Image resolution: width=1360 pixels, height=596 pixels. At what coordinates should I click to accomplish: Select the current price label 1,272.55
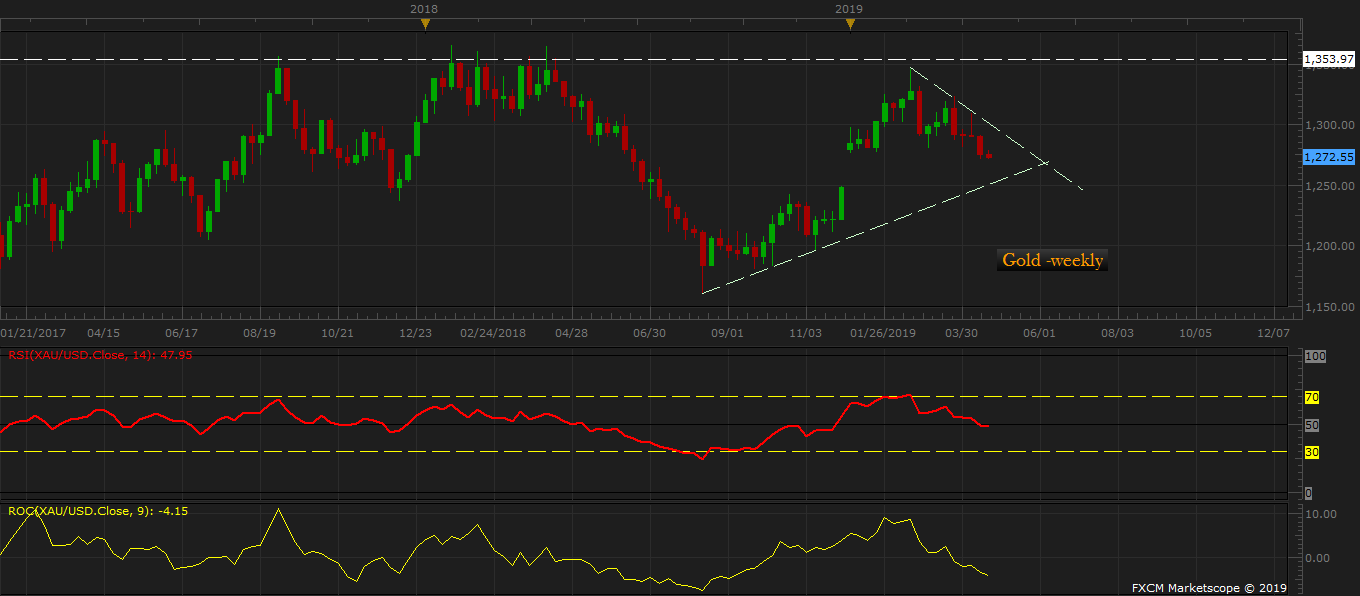[1328, 157]
